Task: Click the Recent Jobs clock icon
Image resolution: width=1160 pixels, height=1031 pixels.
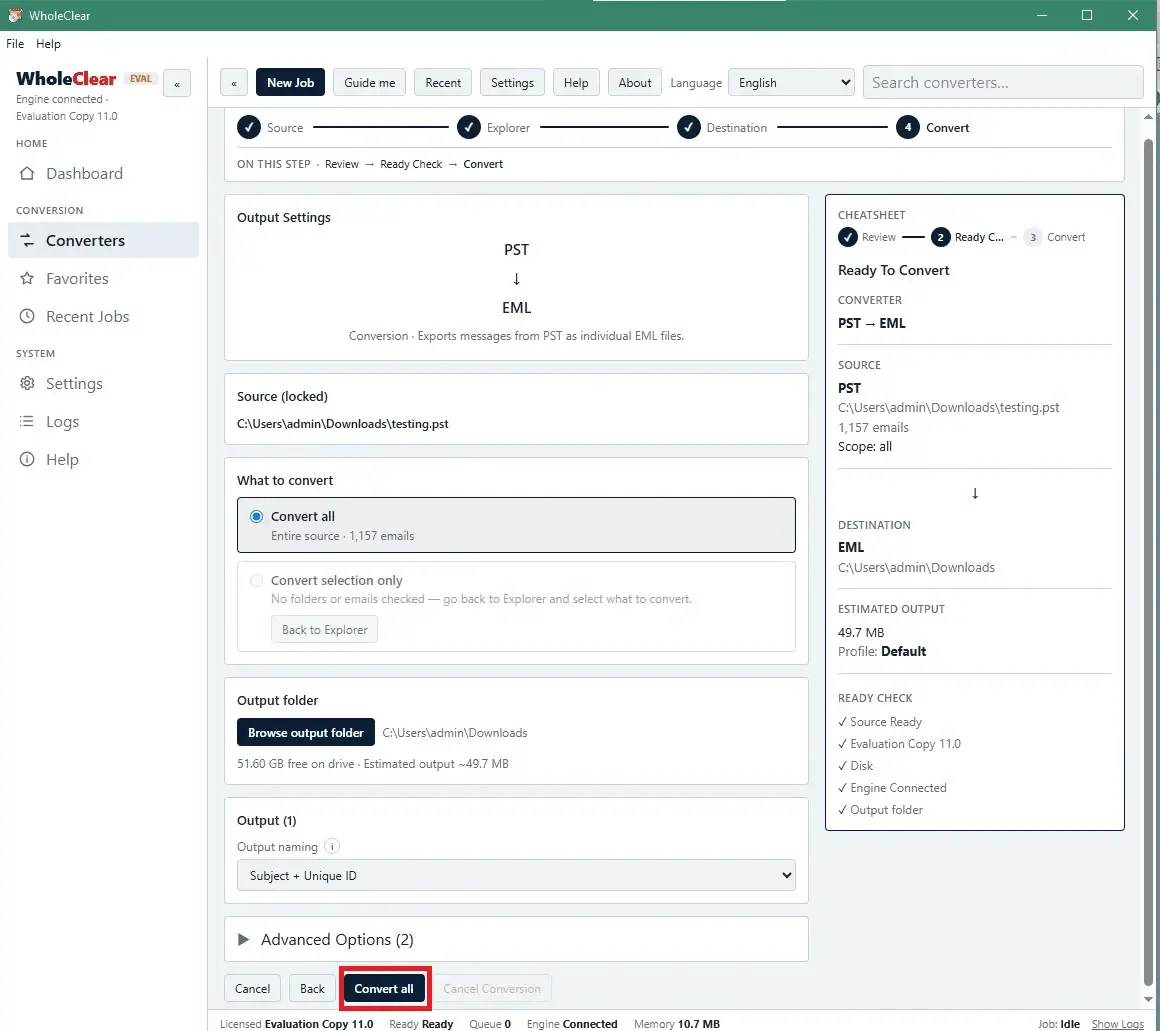Action: point(27,316)
